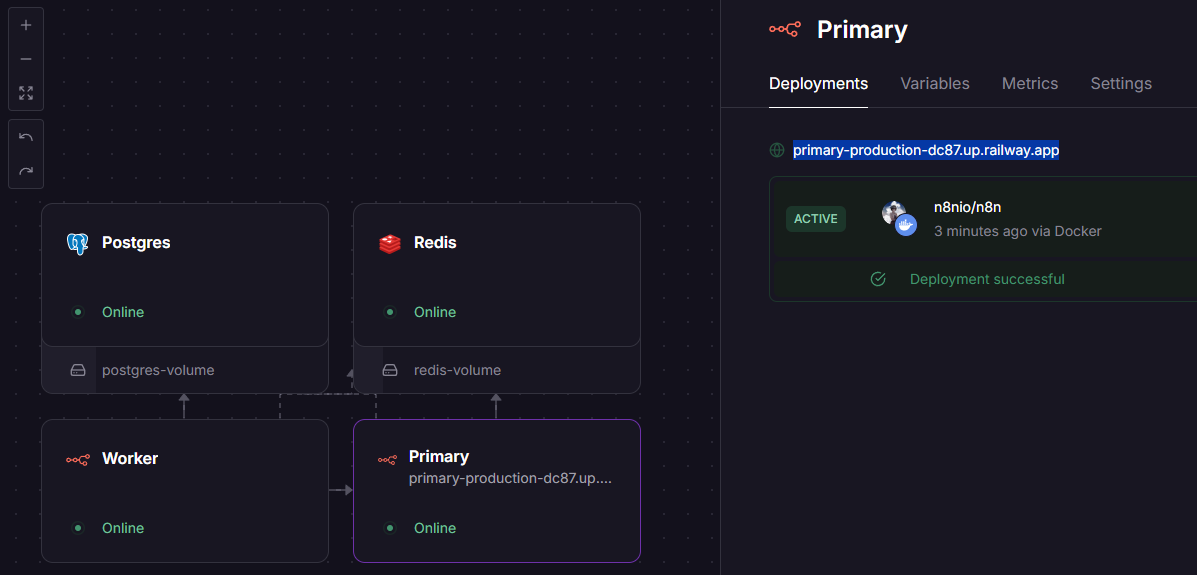The image size is (1197, 575).
Task: Open the postgres-volume entry
Action: coord(185,370)
